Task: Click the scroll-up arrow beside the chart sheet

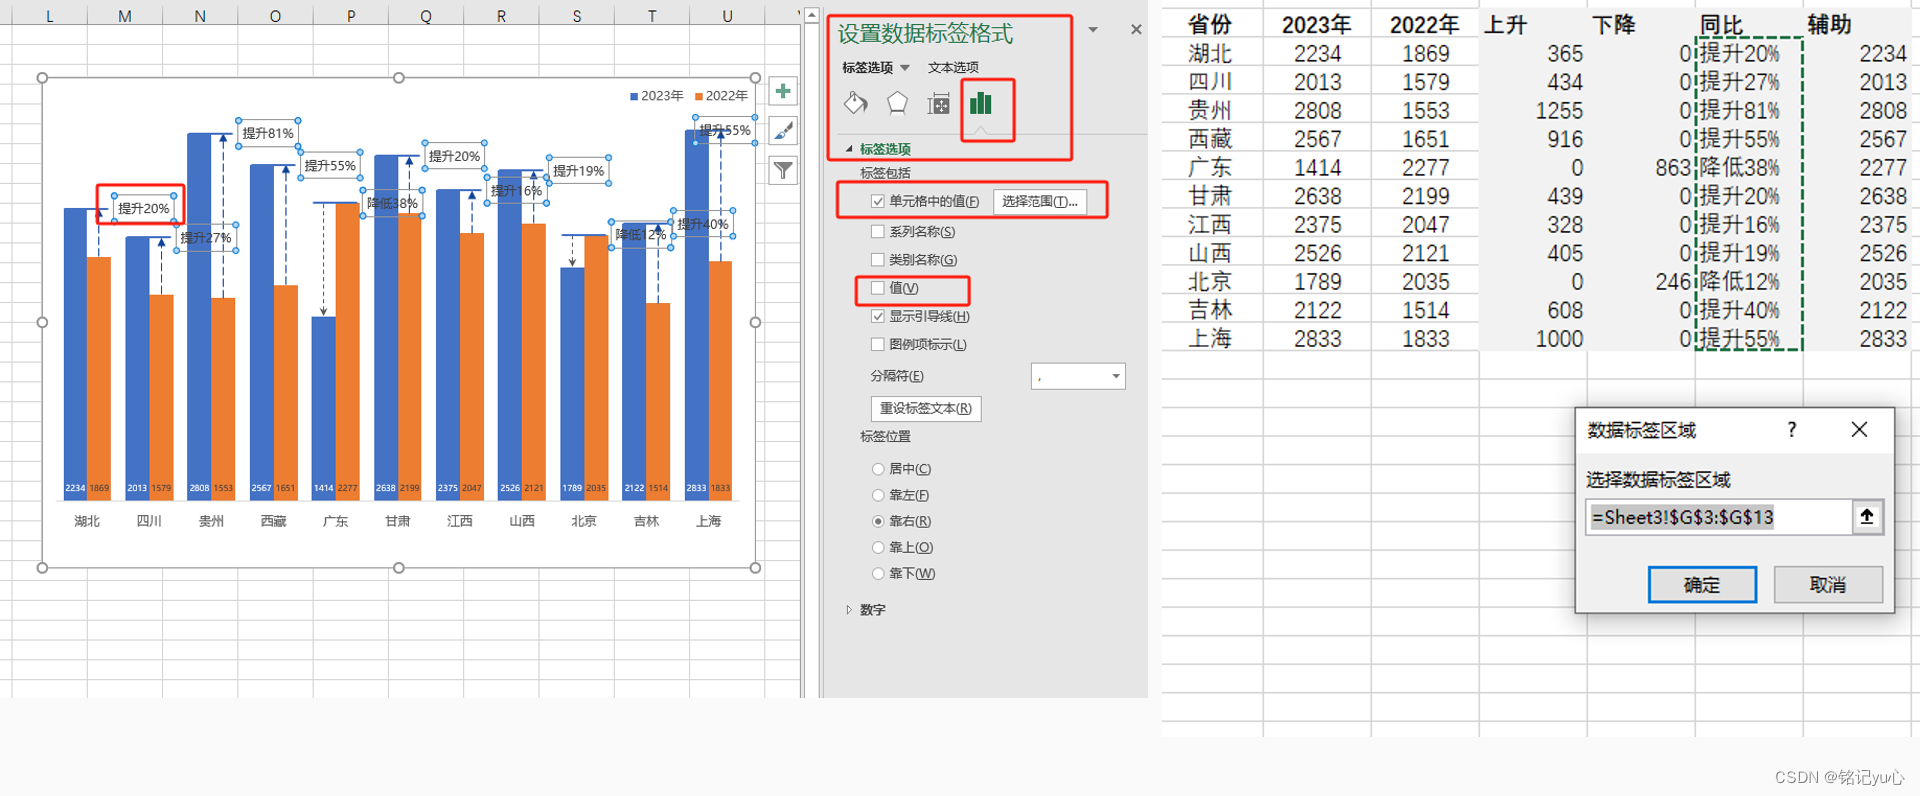Action: [811, 16]
